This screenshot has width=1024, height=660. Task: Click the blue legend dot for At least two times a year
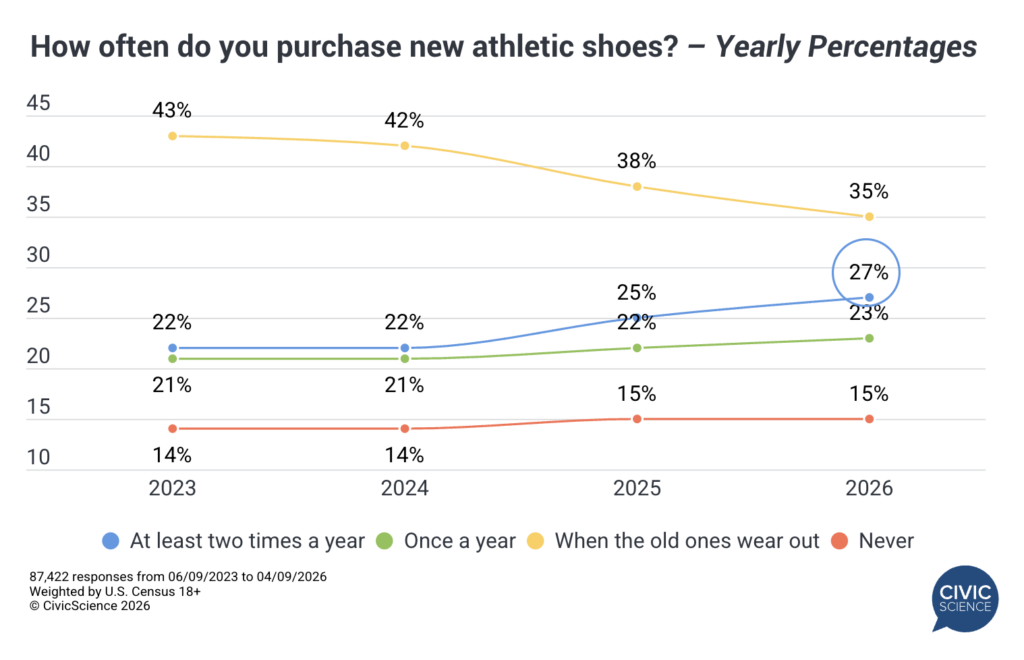click(111, 541)
